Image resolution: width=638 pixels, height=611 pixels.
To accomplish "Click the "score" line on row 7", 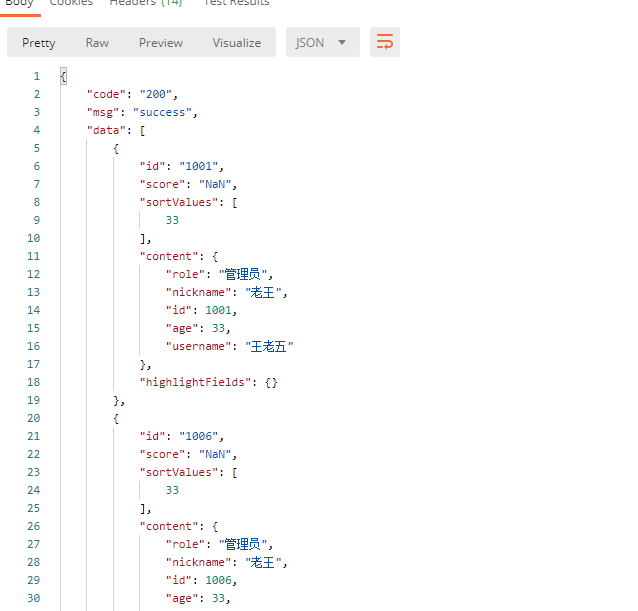I will pos(188,184).
